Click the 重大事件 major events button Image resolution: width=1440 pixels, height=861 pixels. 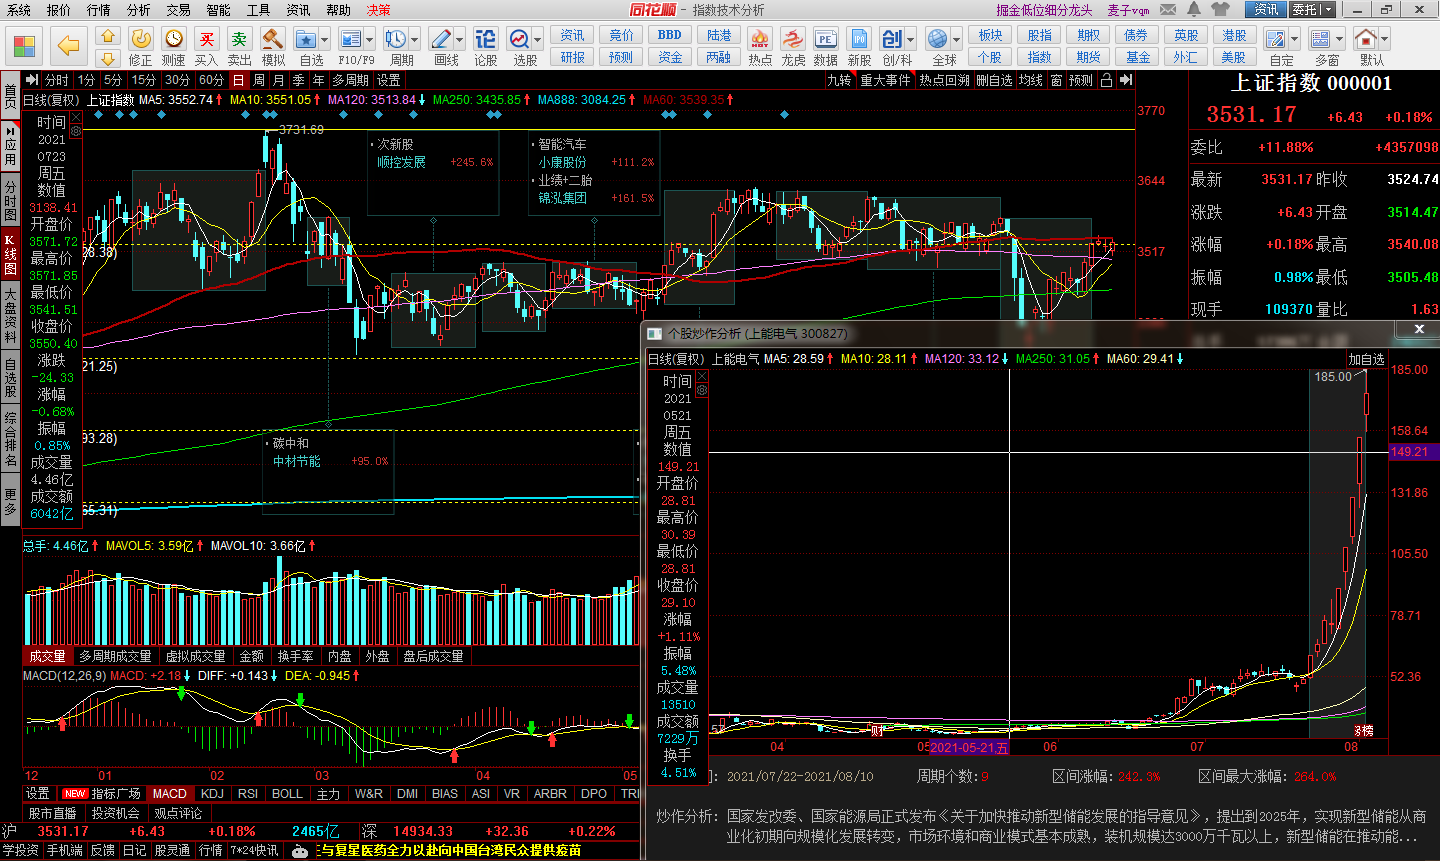[x=885, y=80]
